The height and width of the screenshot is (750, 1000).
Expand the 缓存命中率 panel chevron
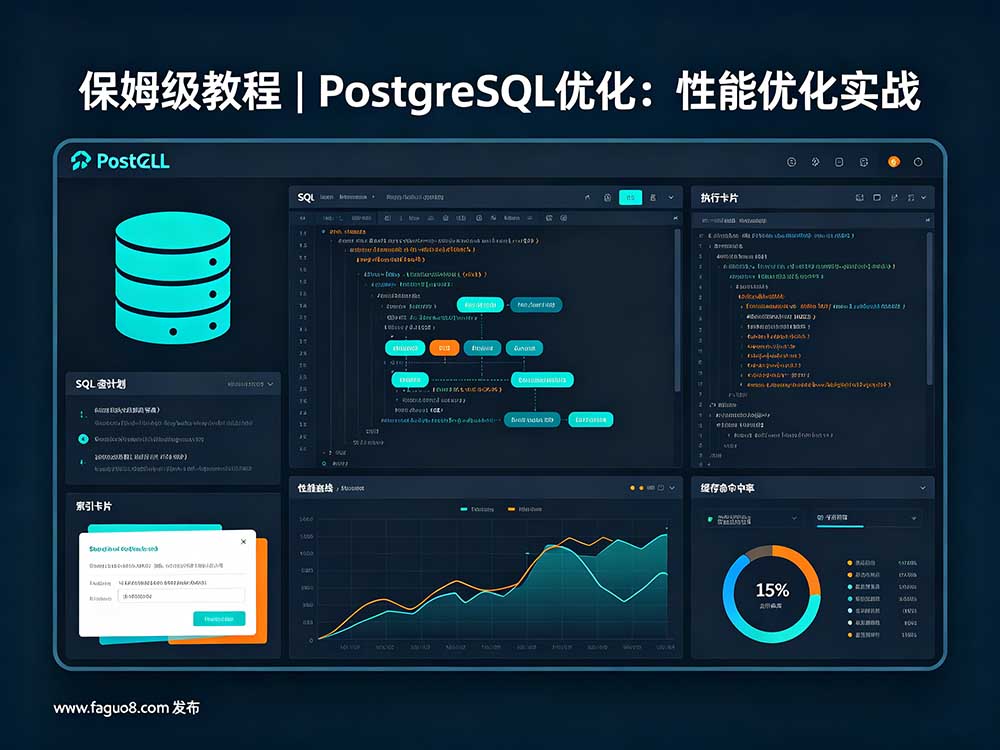point(923,488)
